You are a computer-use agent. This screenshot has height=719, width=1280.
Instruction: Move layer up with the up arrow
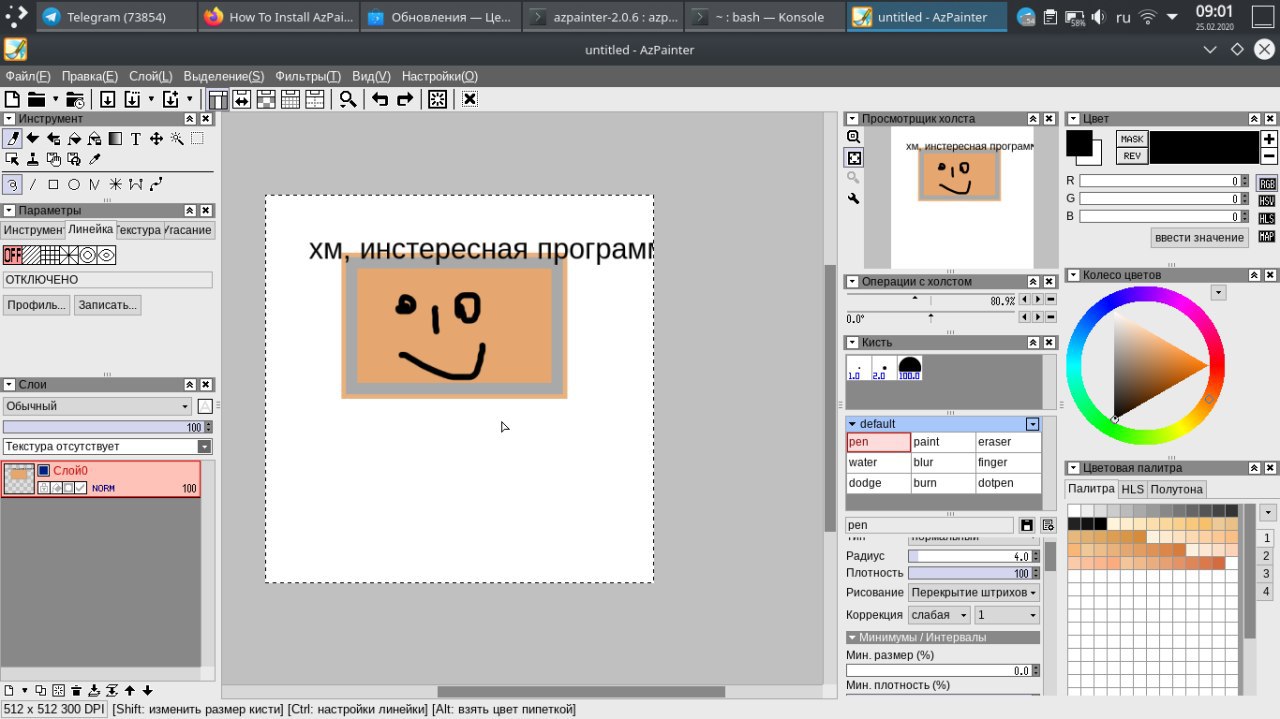pos(130,690)
